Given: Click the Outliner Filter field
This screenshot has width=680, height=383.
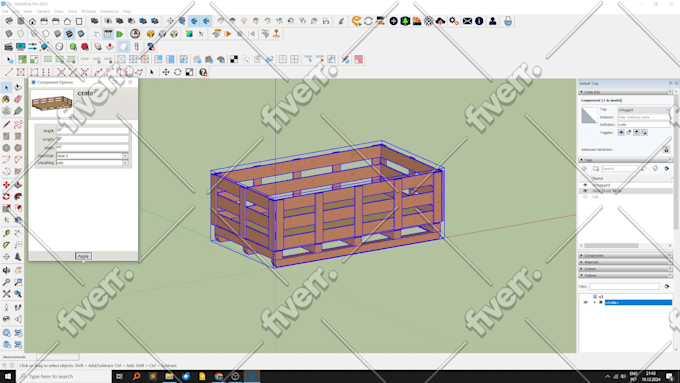Looking at the screenshot, I should (x=624, y=286).
